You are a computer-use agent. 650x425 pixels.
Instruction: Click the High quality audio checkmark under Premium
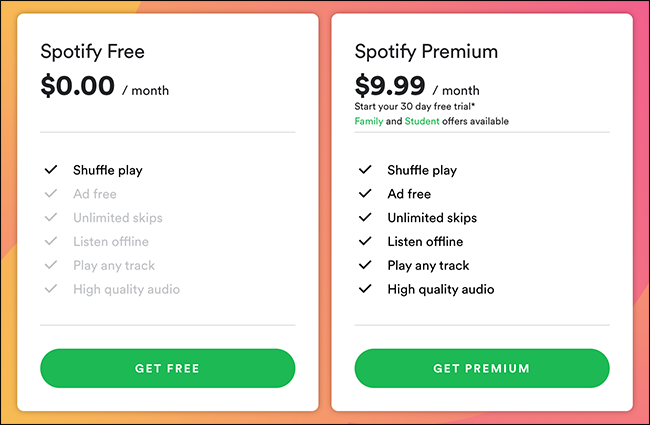[365, 290]
